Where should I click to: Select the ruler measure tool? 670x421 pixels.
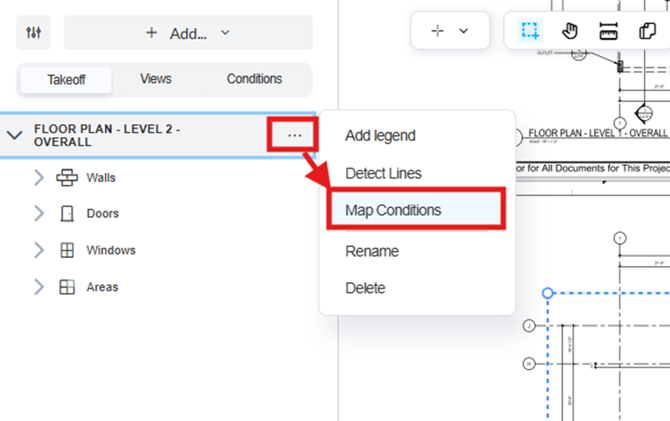coord(609,31)
